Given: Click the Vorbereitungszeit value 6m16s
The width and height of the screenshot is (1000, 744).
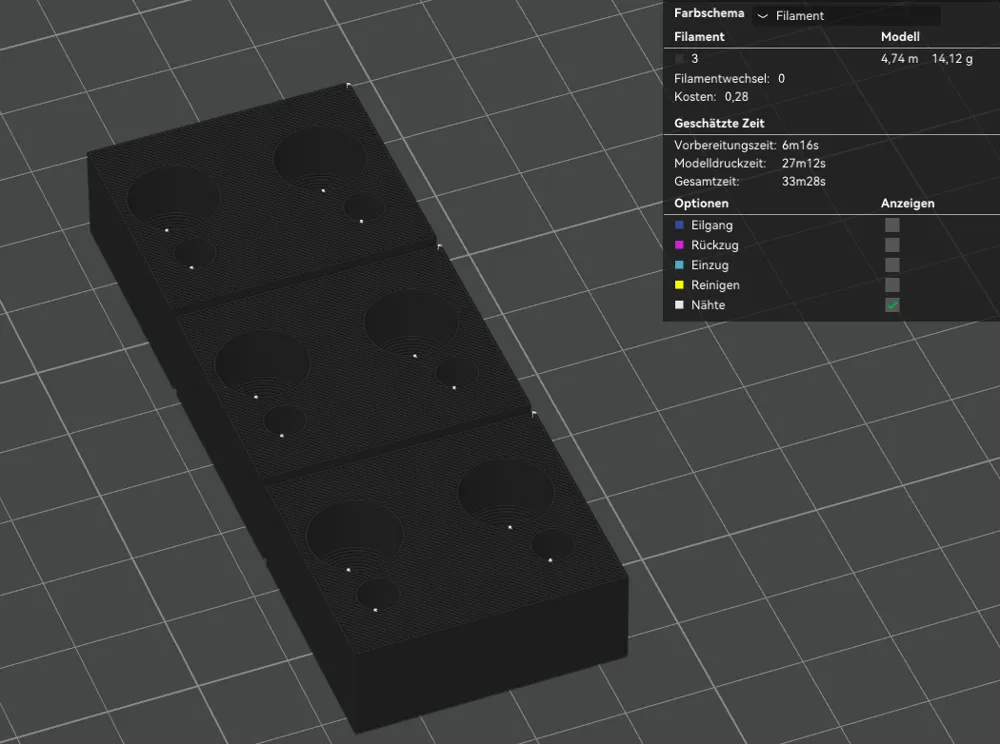Looking at the screenshot, I should [800, 145].
